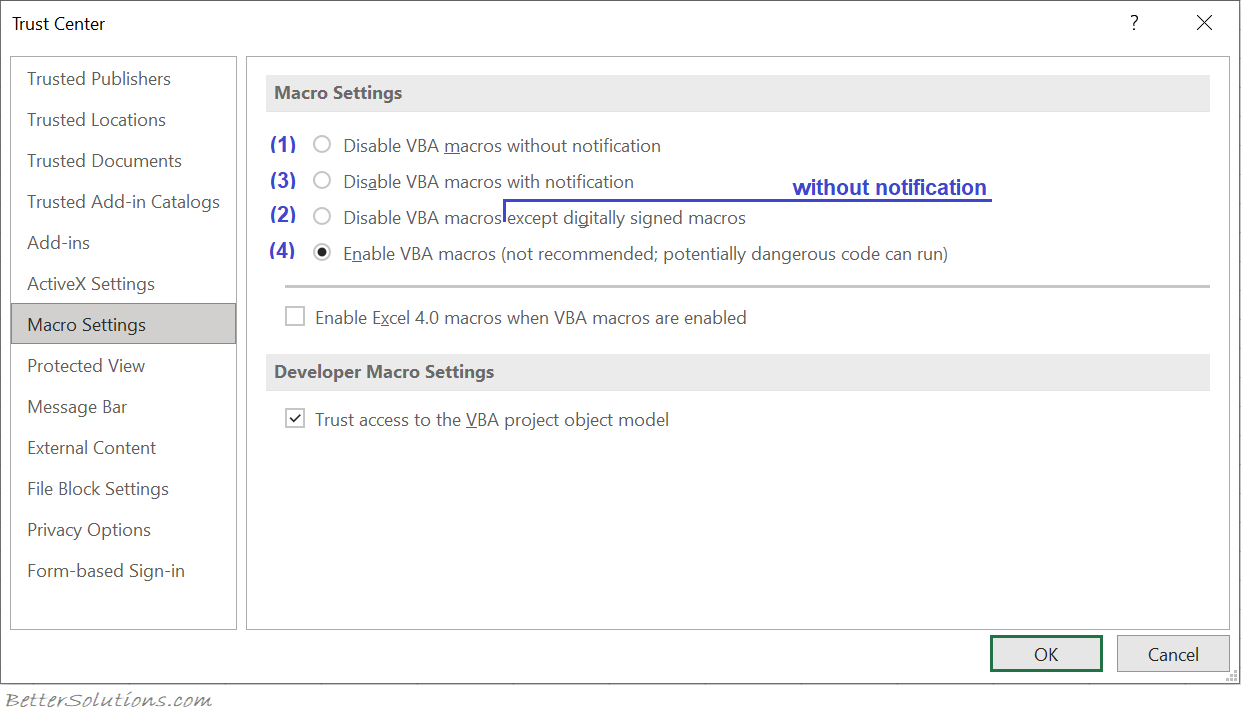The image size is (1241, 716).
Task: Select Trusted Publishers in the sidebar
Action: coord(98,78)
